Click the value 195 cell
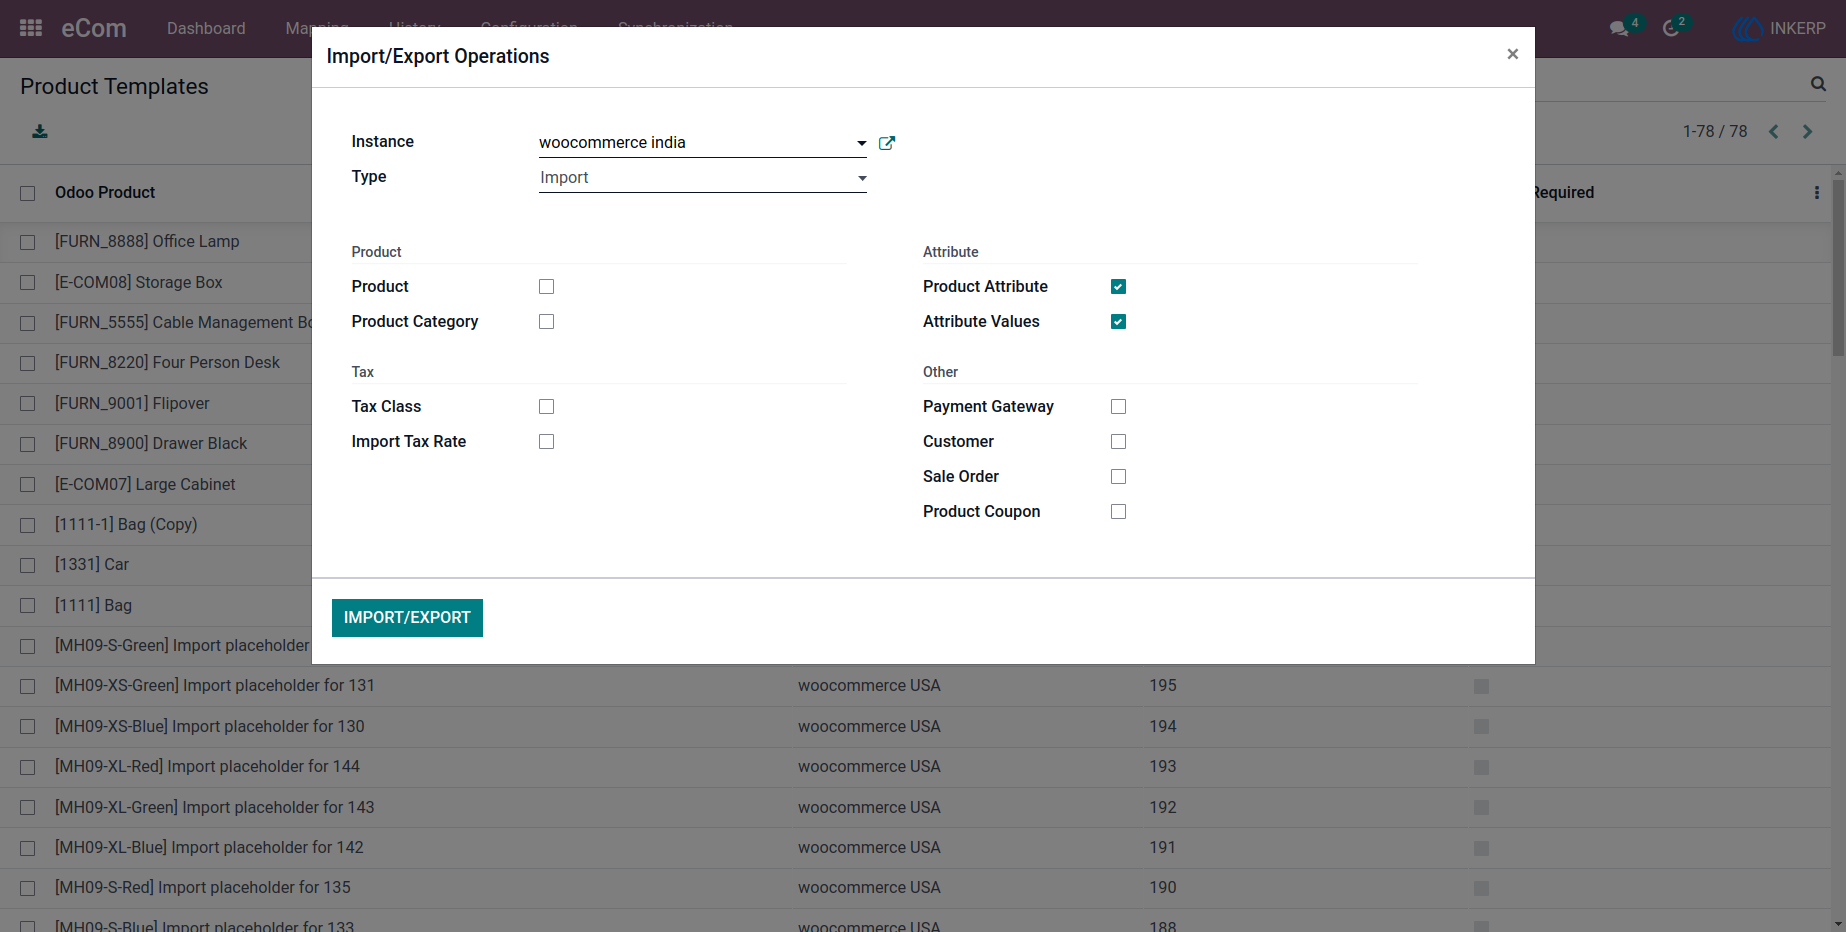 [1162, 685]
